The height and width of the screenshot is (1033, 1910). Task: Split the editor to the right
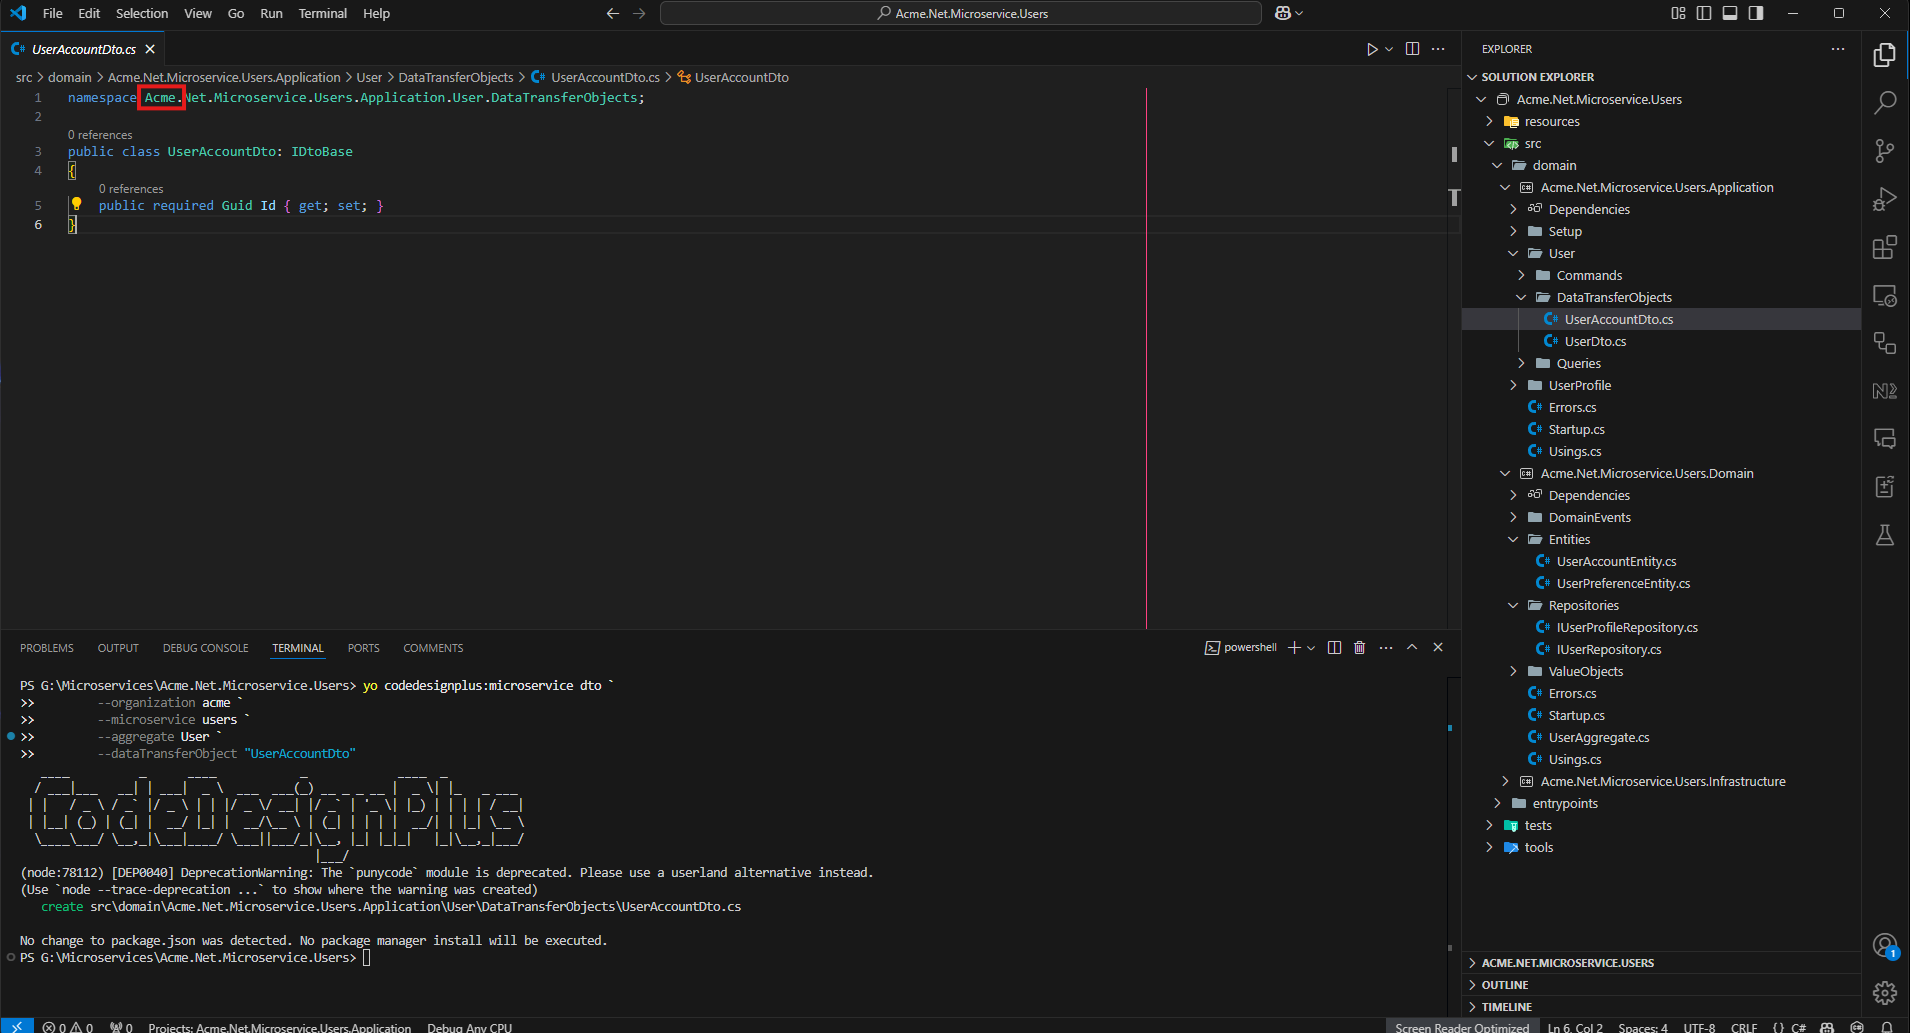[x=1412, y=49]
